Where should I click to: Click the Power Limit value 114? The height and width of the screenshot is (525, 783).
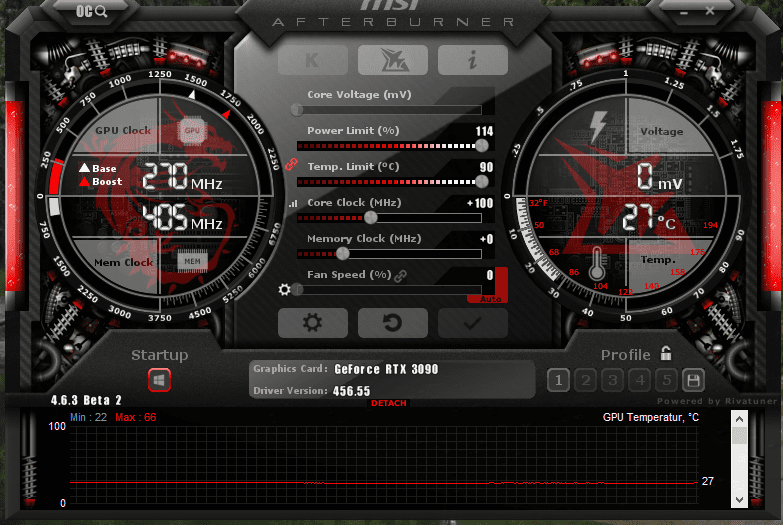pyautogui.click(x=484, y=131)
